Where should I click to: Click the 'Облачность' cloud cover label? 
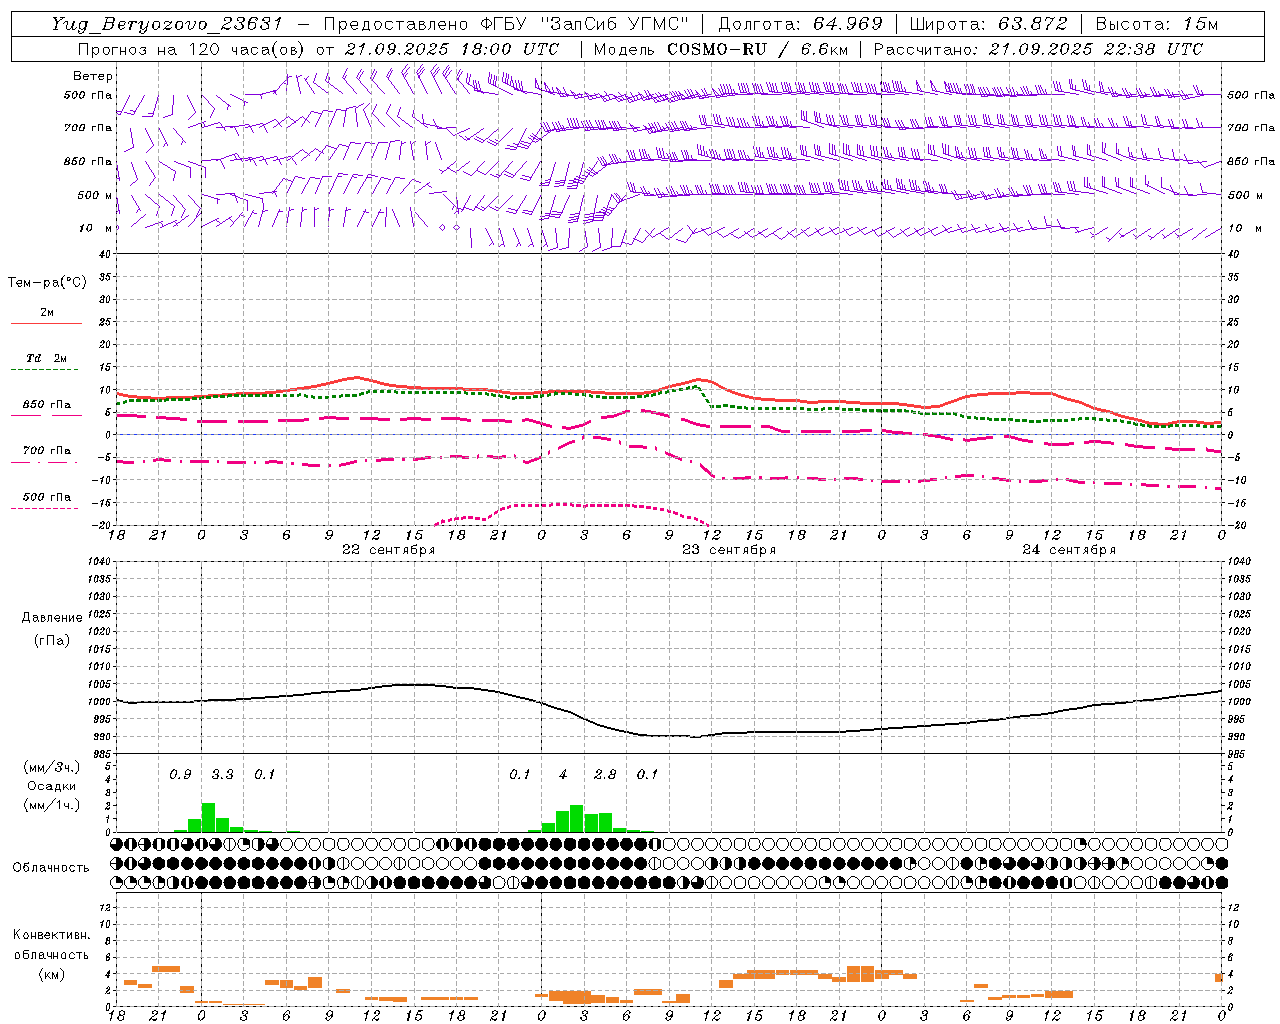[51, 867]
